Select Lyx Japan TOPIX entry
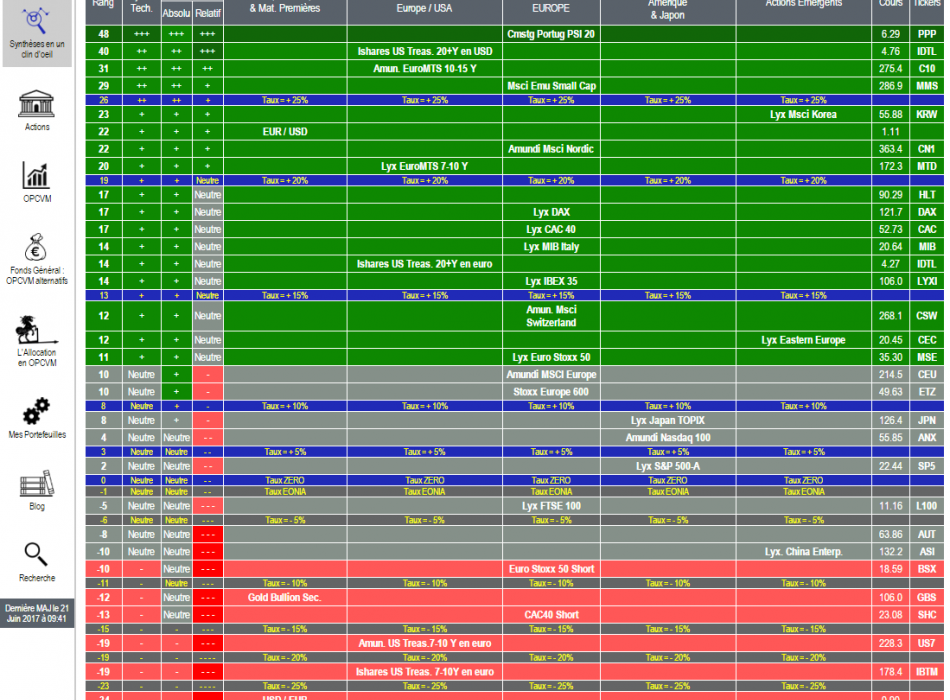The image size is (950, 700). (x=668, y=421)
